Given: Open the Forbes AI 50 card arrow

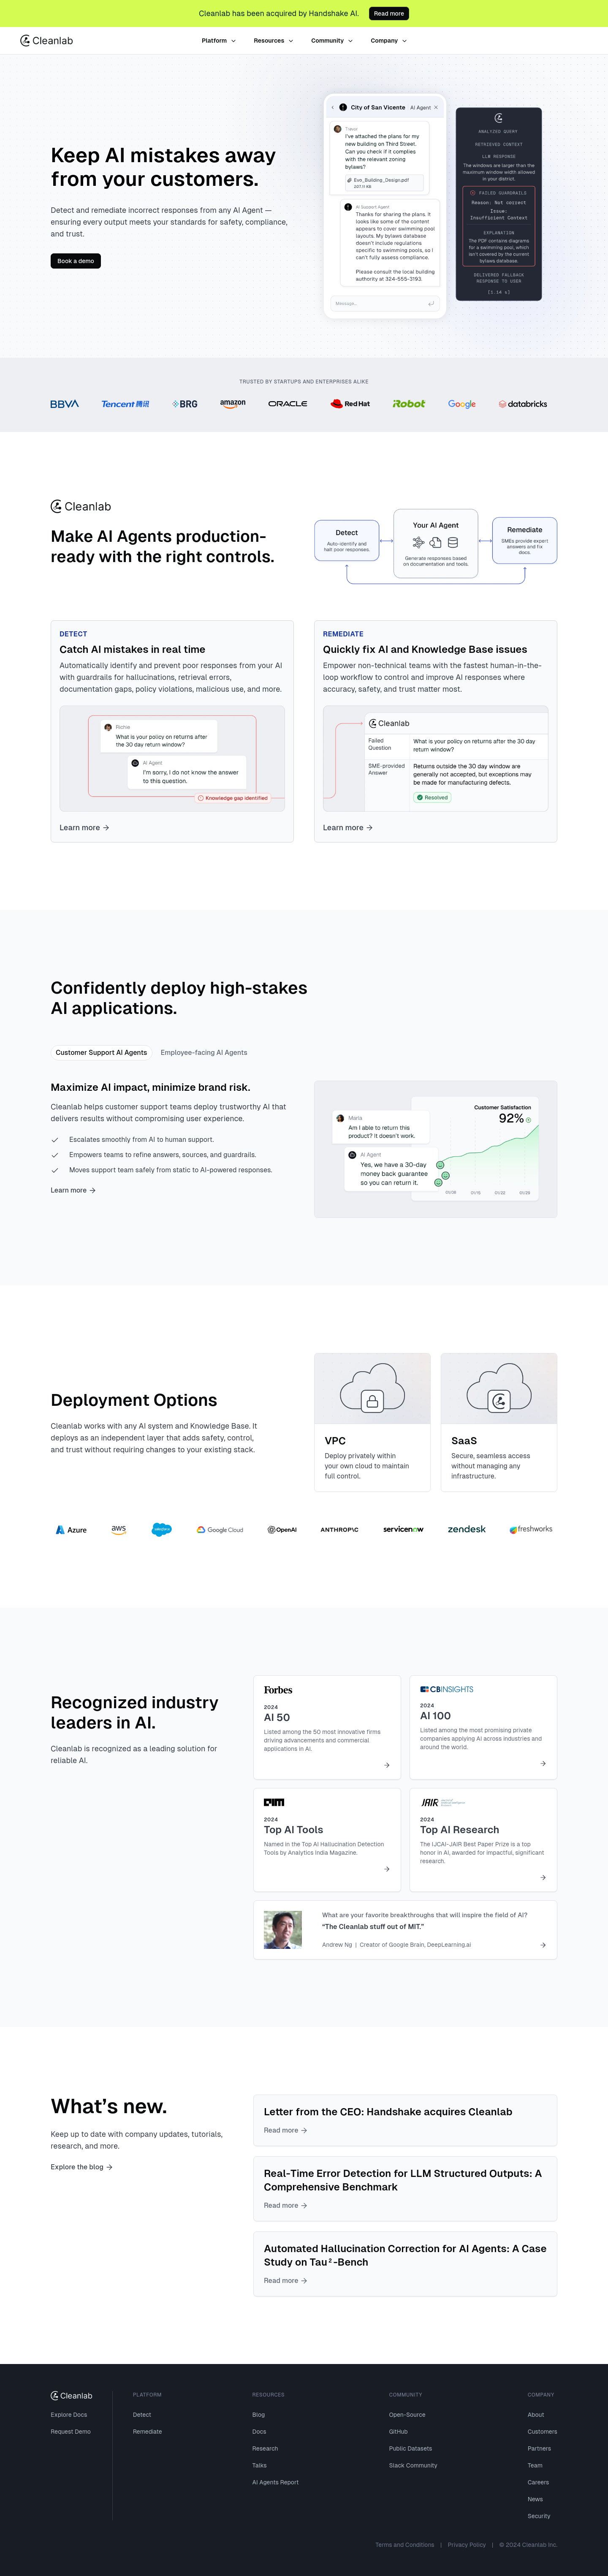Looking at the screenshot, I should pos(387,1765).
